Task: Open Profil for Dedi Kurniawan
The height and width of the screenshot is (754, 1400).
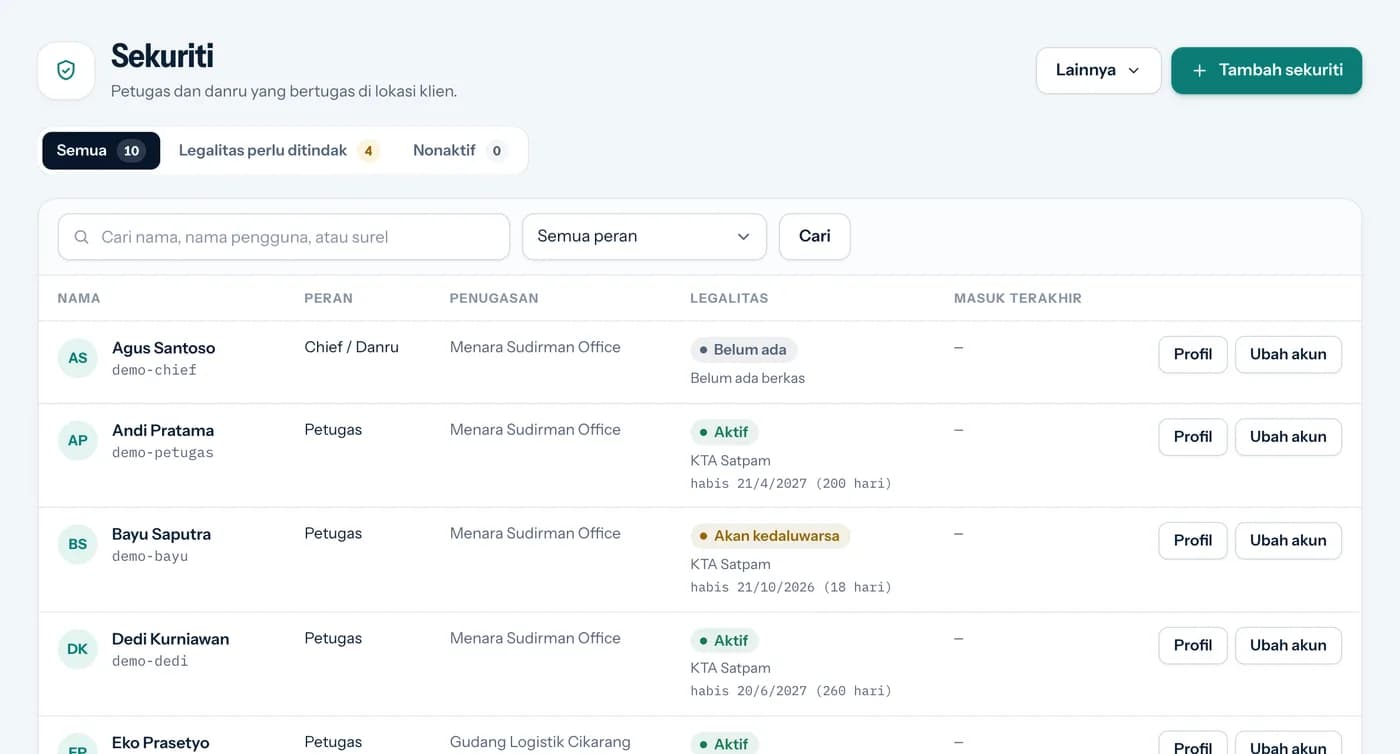Action: pos(1193,645)
